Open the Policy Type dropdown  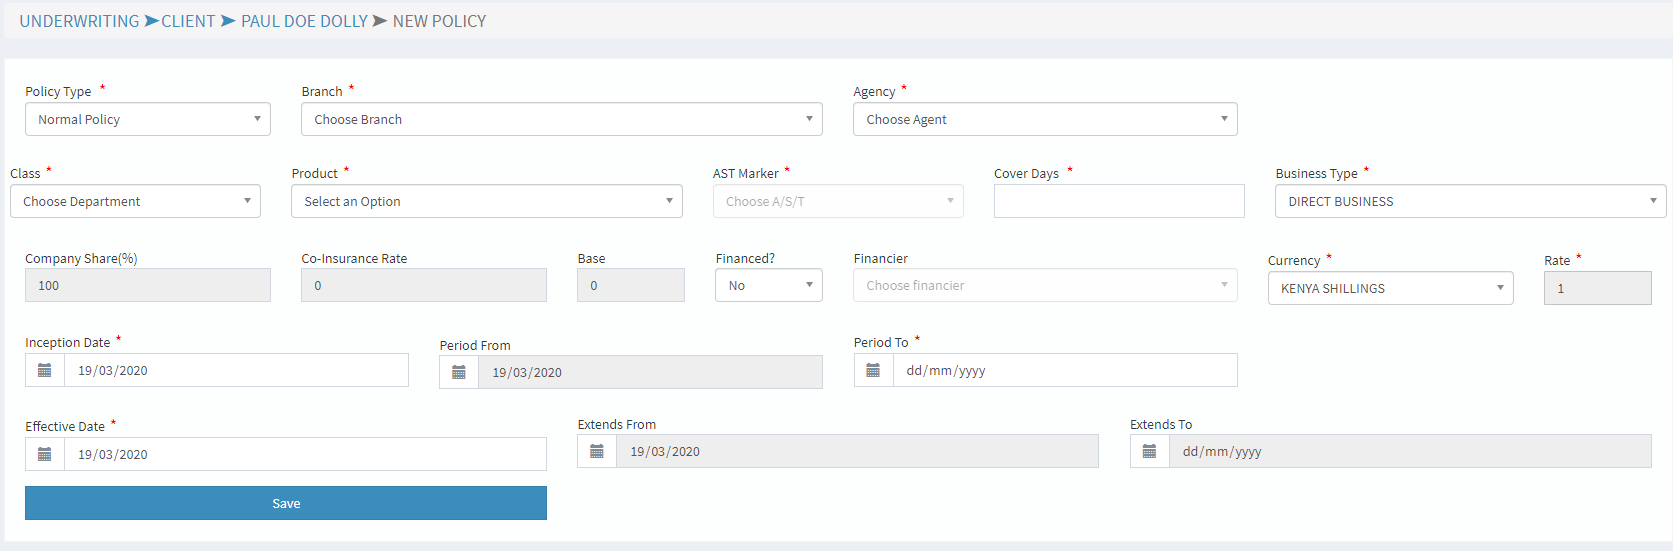coord(147,119)
